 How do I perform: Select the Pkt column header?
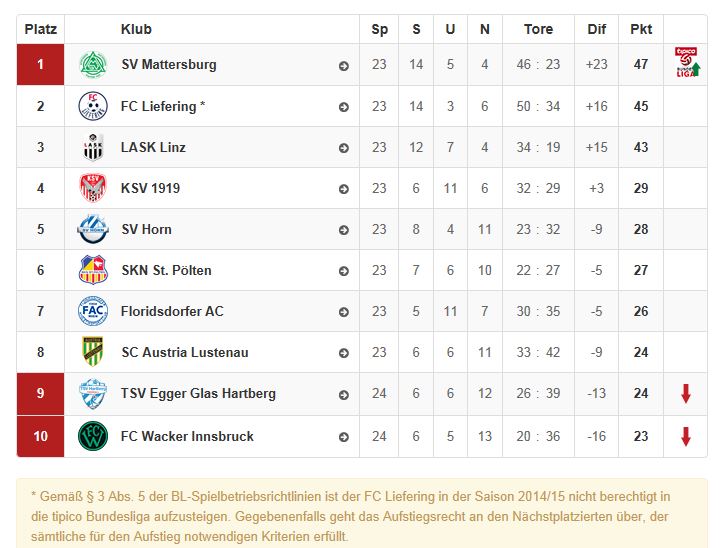click(641, 29)
